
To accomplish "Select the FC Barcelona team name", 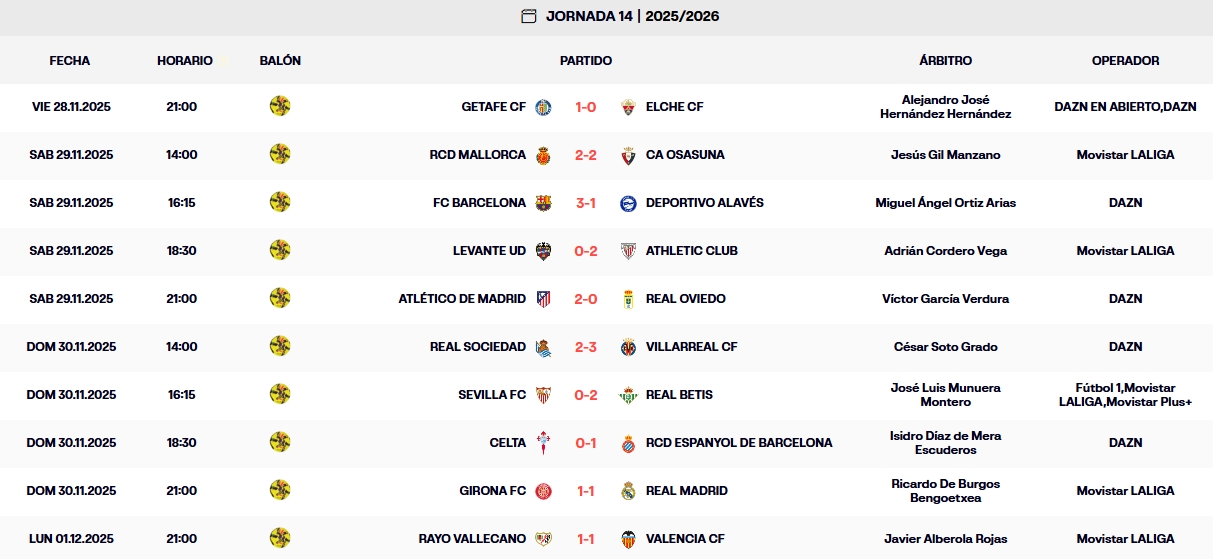I will tap(479, 203).
